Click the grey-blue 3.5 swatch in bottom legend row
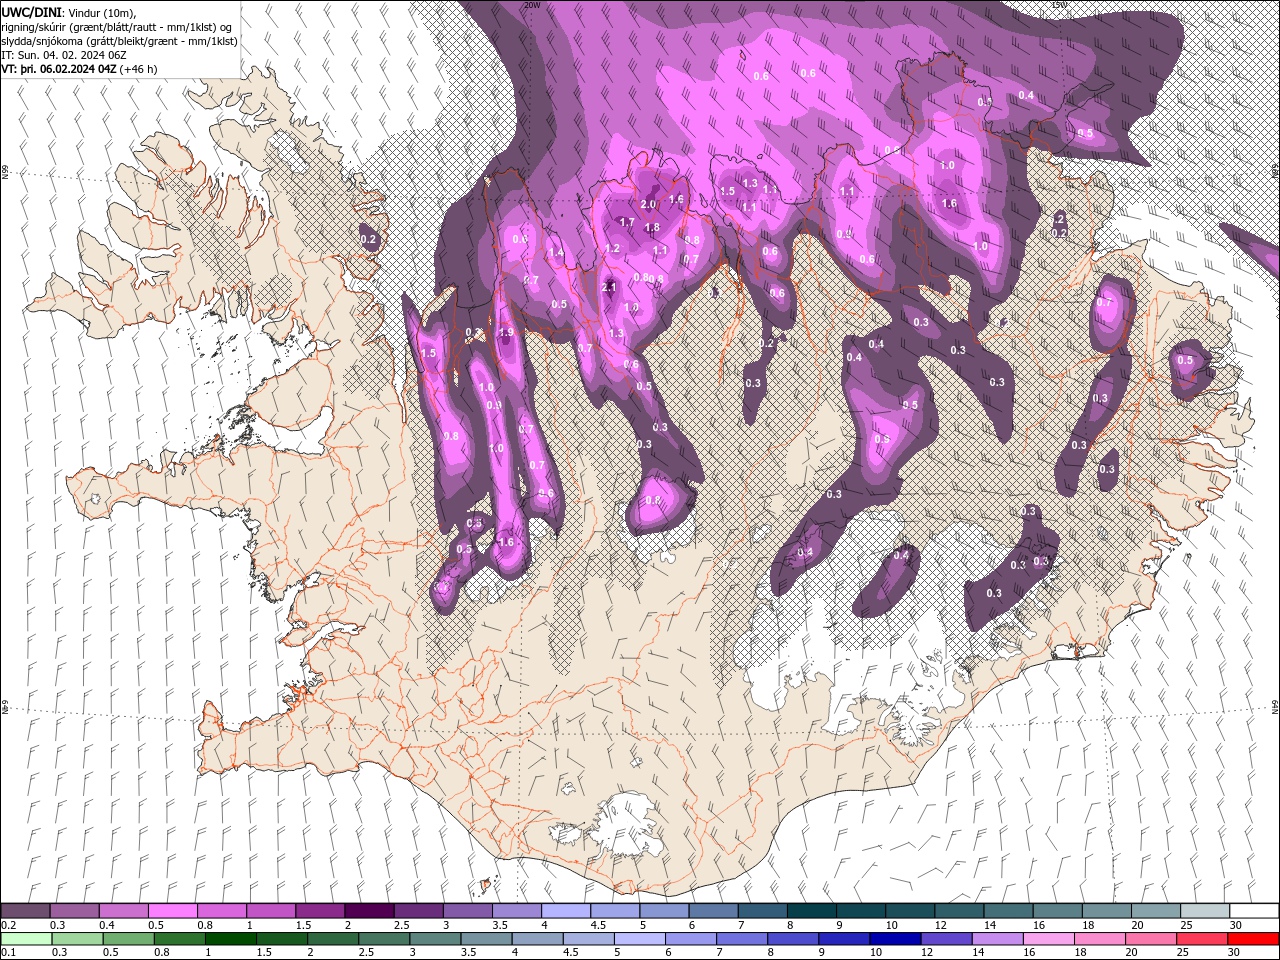The width and height of the screenshot is (1280, 960). coord(486,939)
